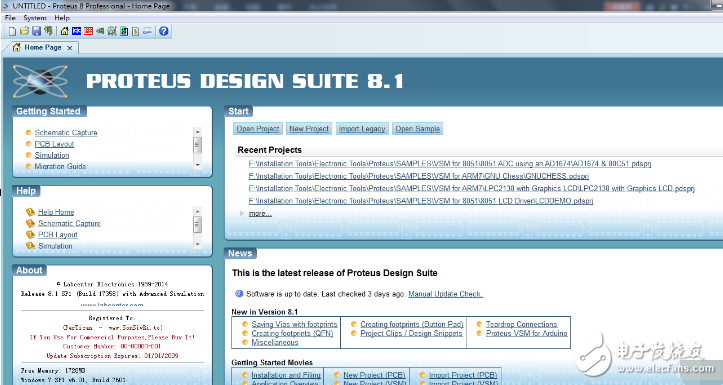Open the 3D Visualizer toolbar icon
The width and height of the screenshot is (723, 385).
tap(100, 31)
